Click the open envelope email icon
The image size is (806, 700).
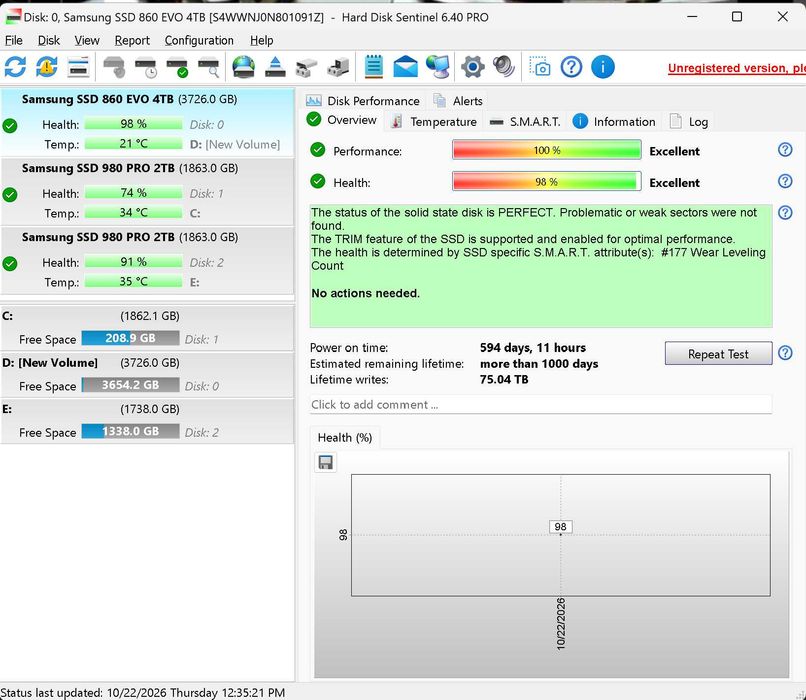(406, 67)
